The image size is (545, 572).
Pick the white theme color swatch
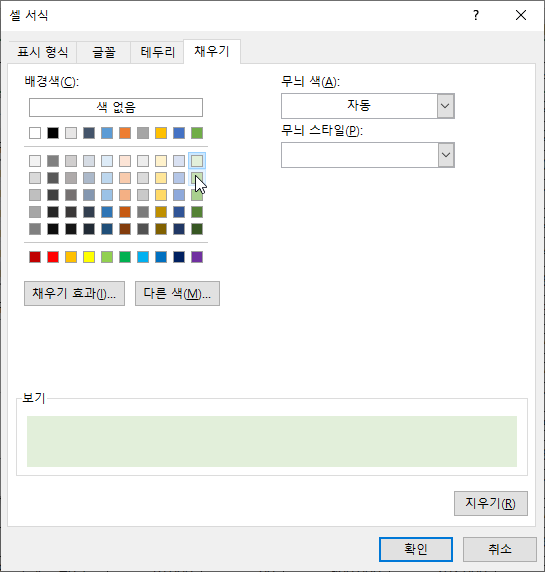click(35, 133)
